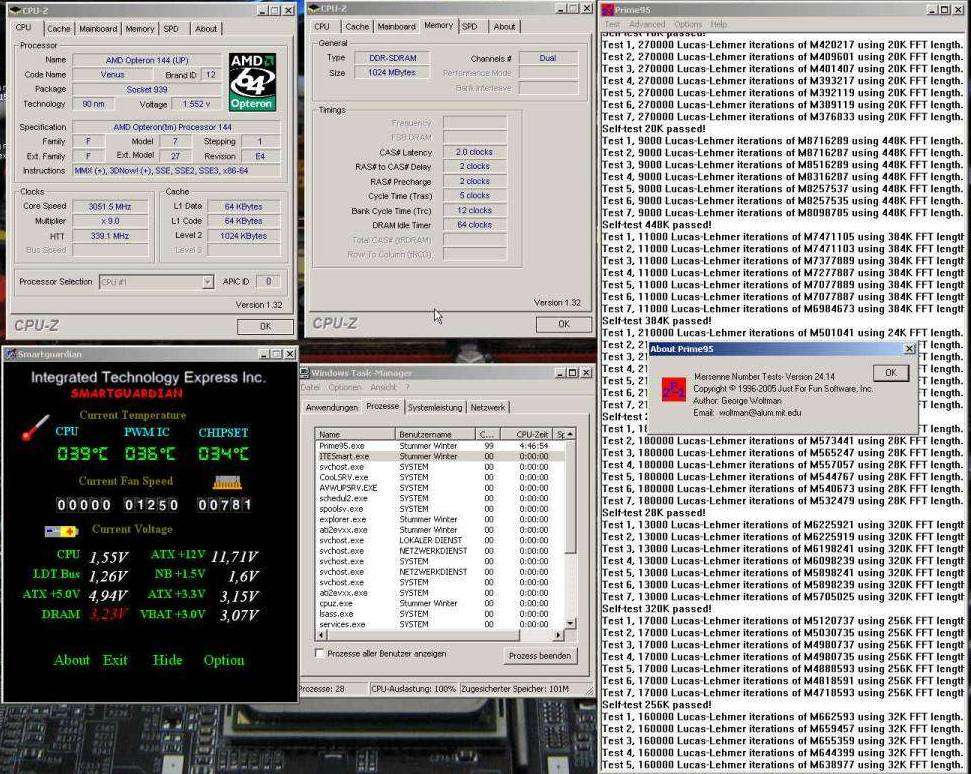Image resolution: width=971 pixels, height=774 pixels.
Task: Open the Optionen menu in Task Manager
Action: click(345, 388)
